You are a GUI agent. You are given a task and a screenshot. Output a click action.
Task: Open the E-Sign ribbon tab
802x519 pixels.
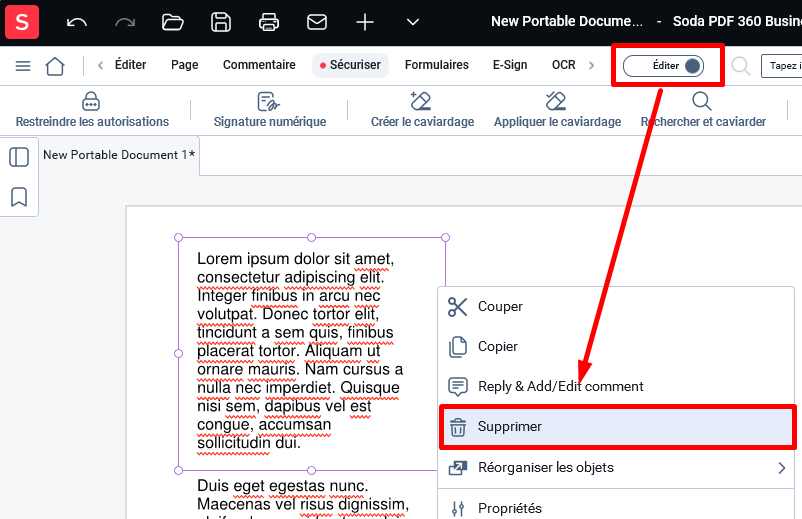coord(510,65)
